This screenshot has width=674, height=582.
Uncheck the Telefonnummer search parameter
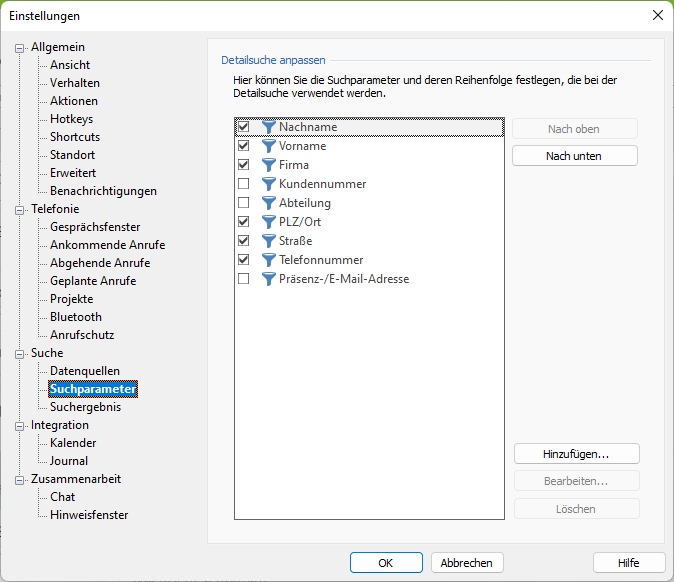(x=243, y=260)
